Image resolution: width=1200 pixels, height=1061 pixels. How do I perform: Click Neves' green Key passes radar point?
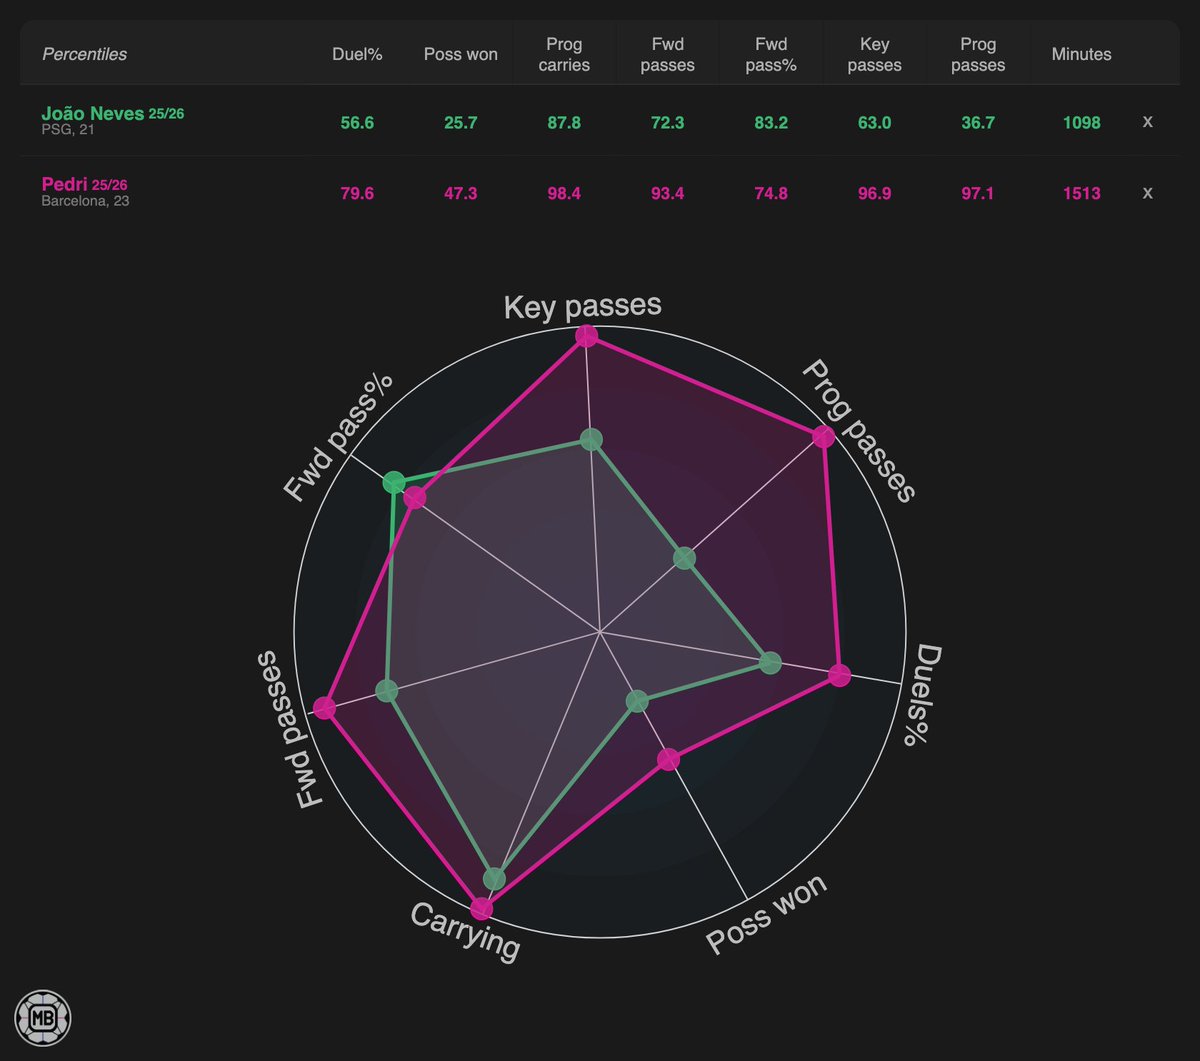pyautogui.click(x=591, y=439)
